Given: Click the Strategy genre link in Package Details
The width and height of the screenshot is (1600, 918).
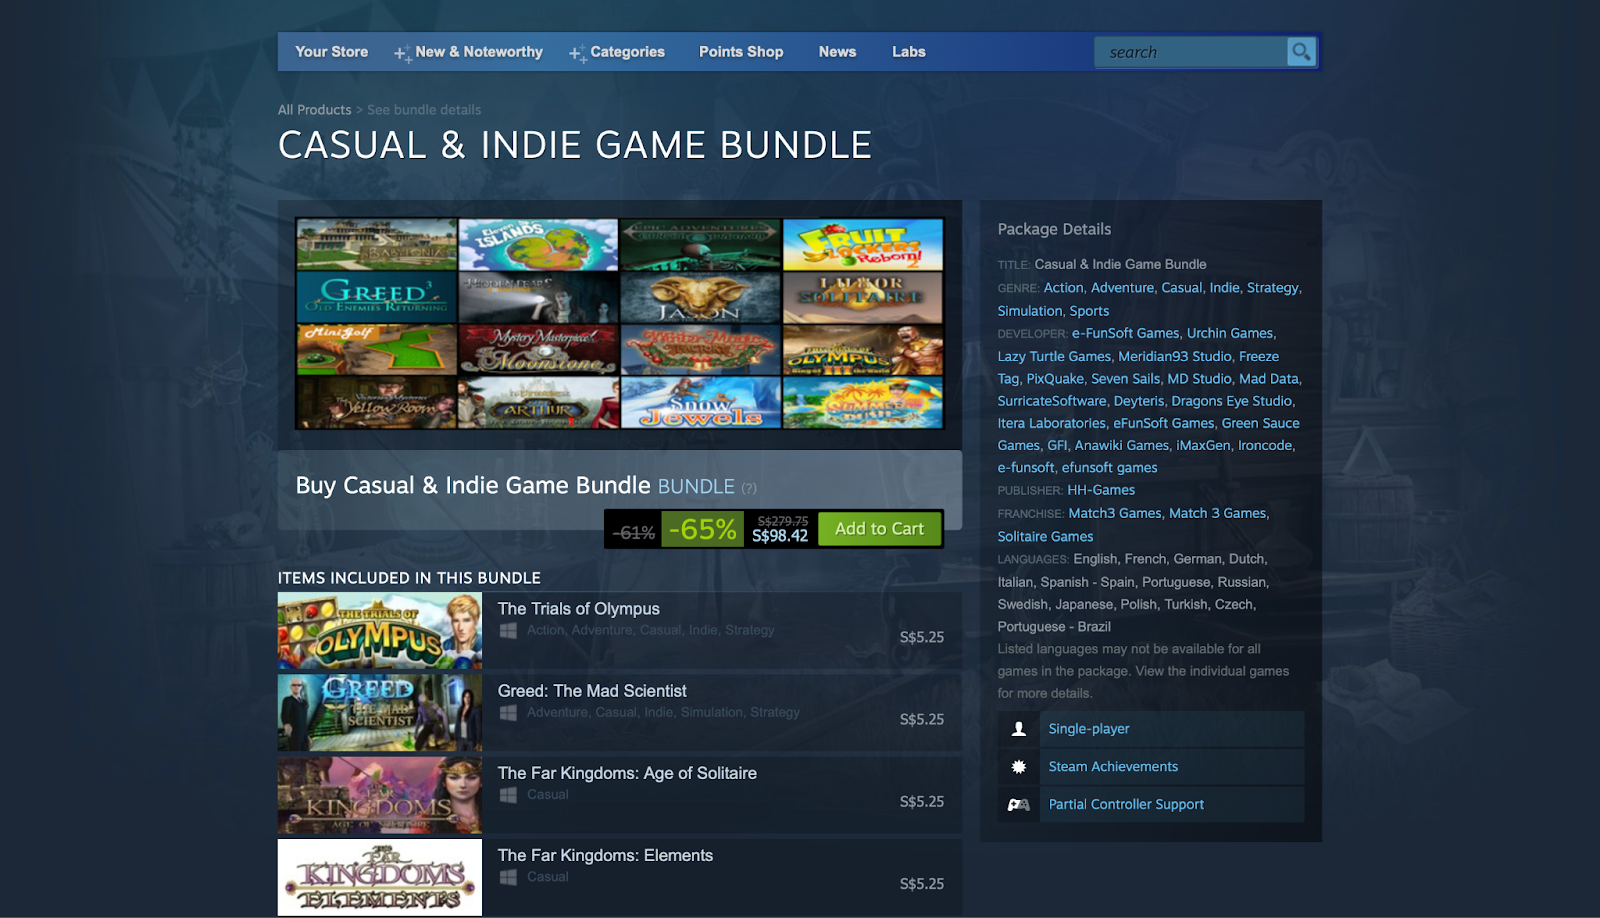Looking at the screenshot, I should point(1273,288).
